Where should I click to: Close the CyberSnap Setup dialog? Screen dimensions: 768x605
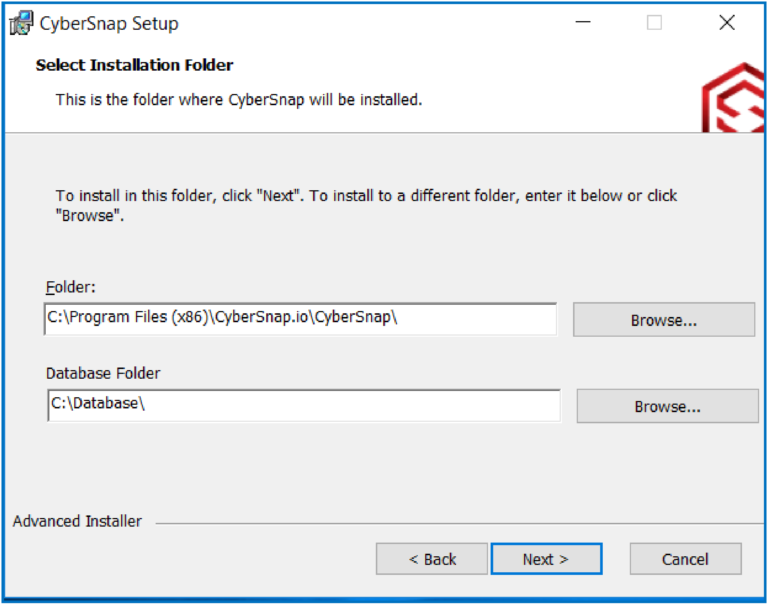point(727,23)
